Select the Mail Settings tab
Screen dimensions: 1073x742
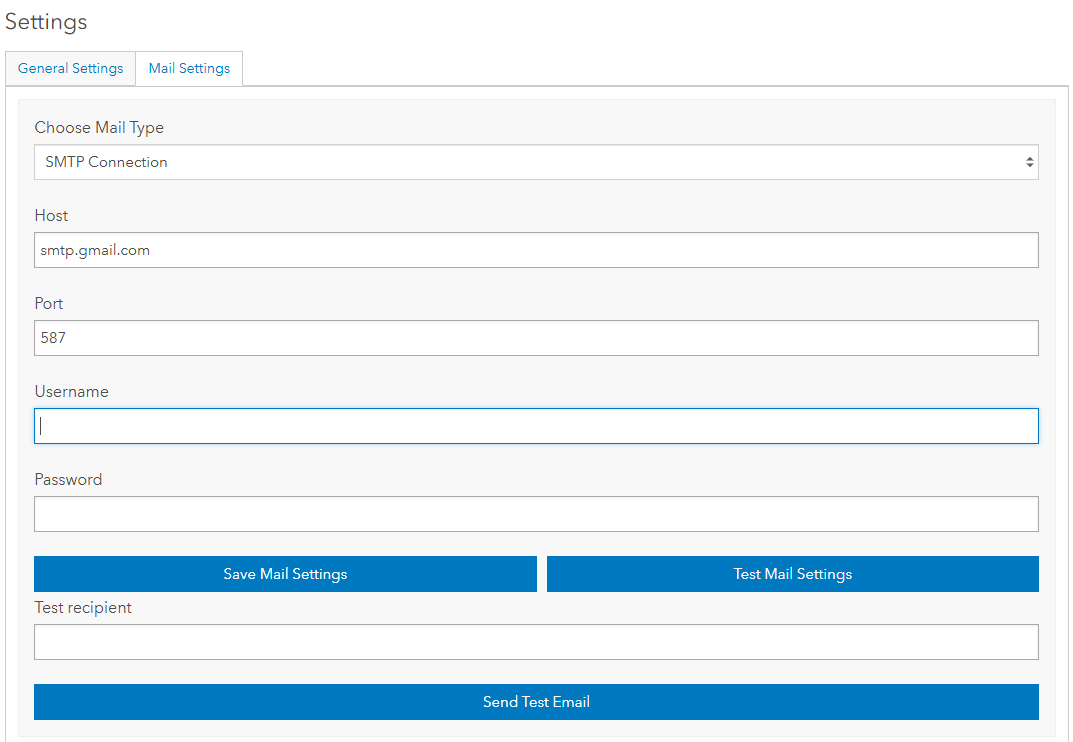(x=189, y=69)
